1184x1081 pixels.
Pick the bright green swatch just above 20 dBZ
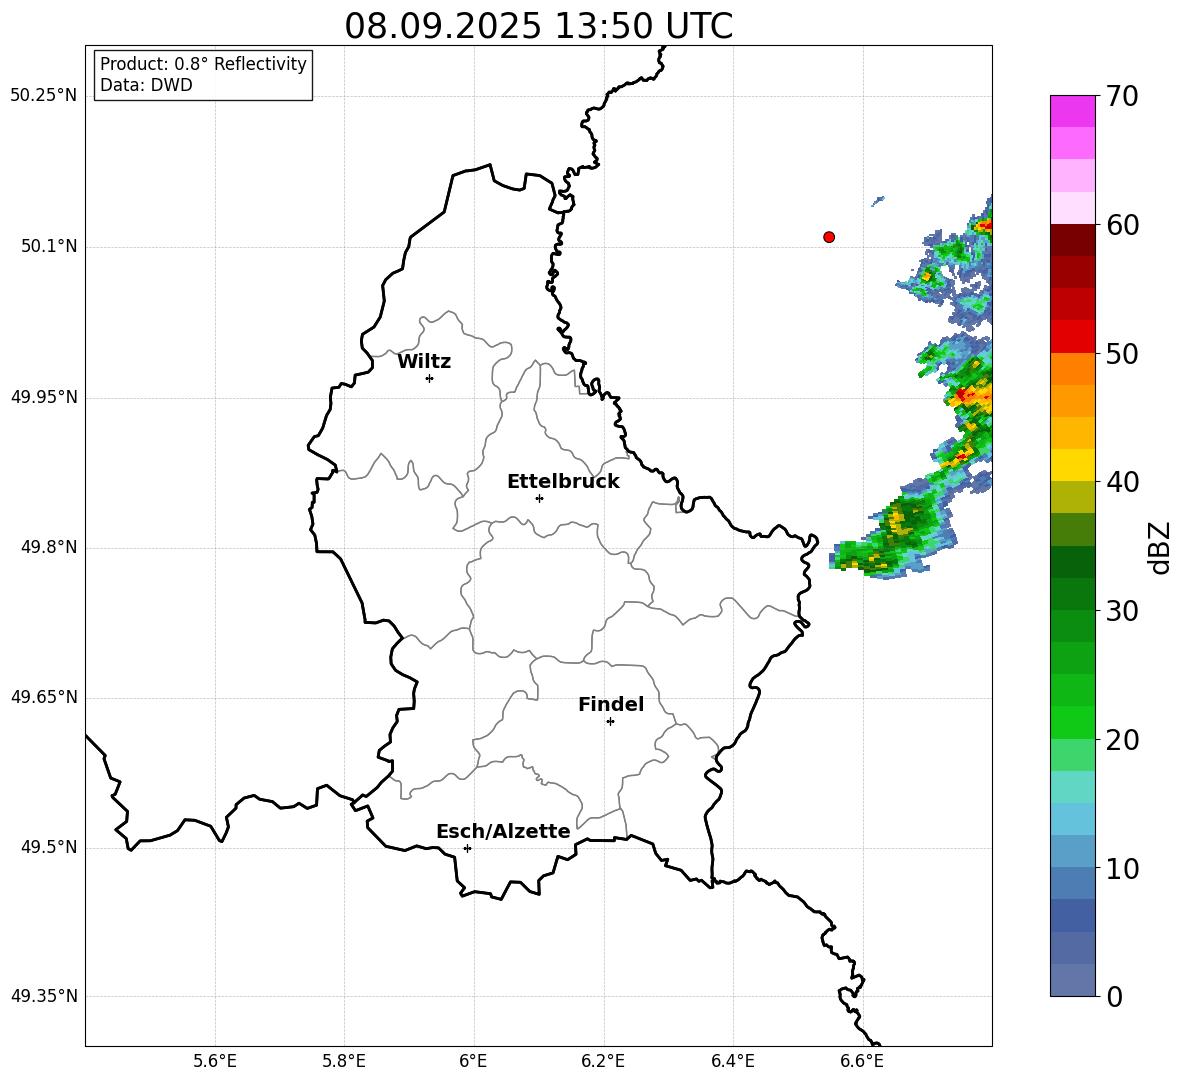[x=1073, y=722]
